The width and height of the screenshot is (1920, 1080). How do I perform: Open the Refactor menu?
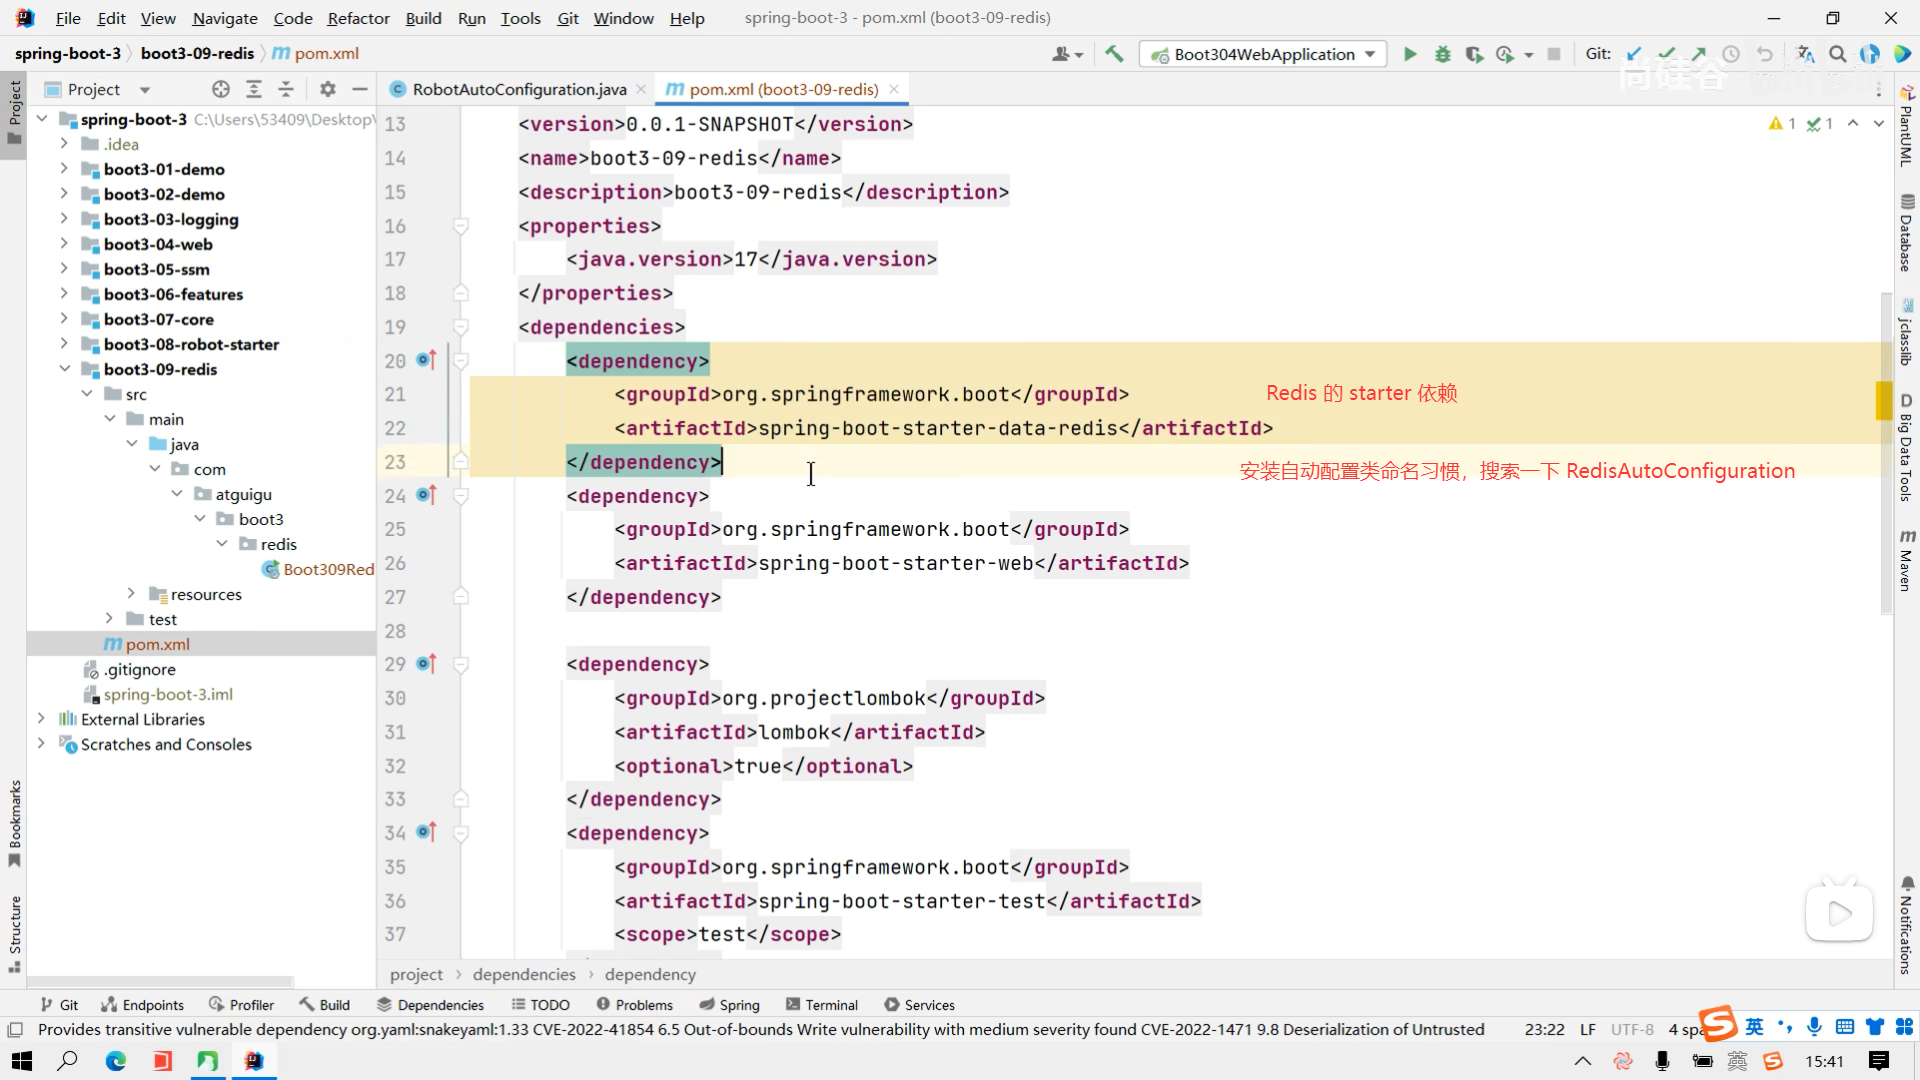(x=358, y=18)
